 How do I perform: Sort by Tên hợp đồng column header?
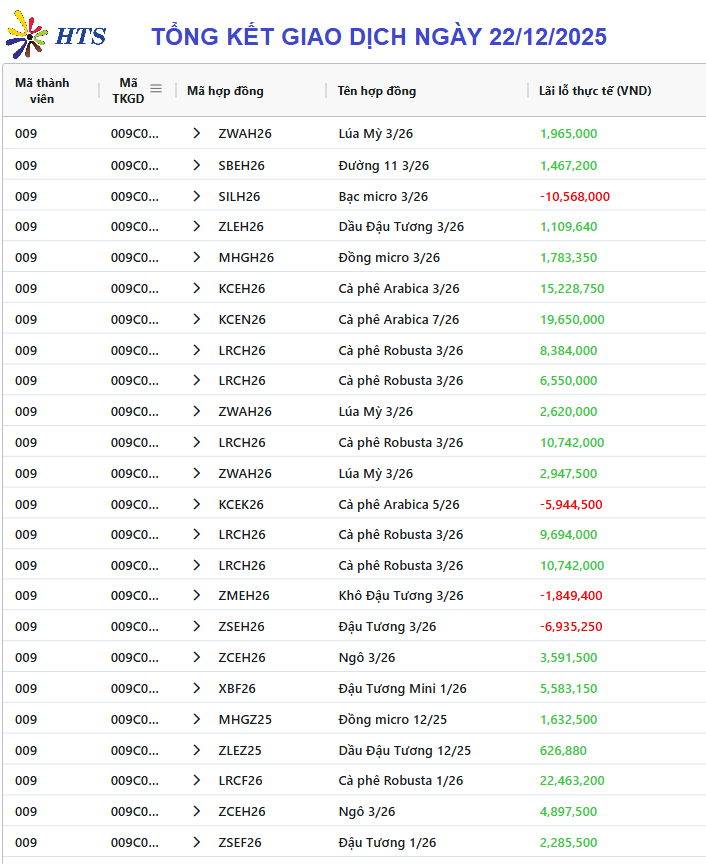click(x=377, y=91)
